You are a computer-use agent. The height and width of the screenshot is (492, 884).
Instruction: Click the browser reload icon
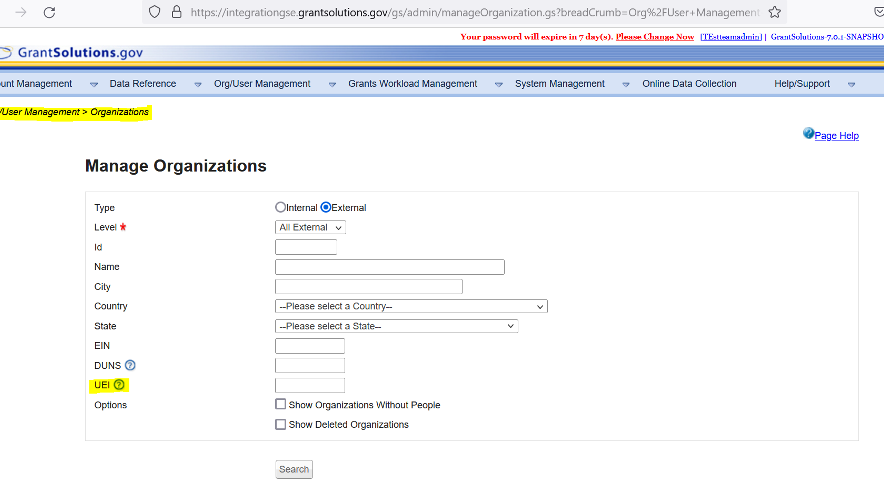click(49, 12)
